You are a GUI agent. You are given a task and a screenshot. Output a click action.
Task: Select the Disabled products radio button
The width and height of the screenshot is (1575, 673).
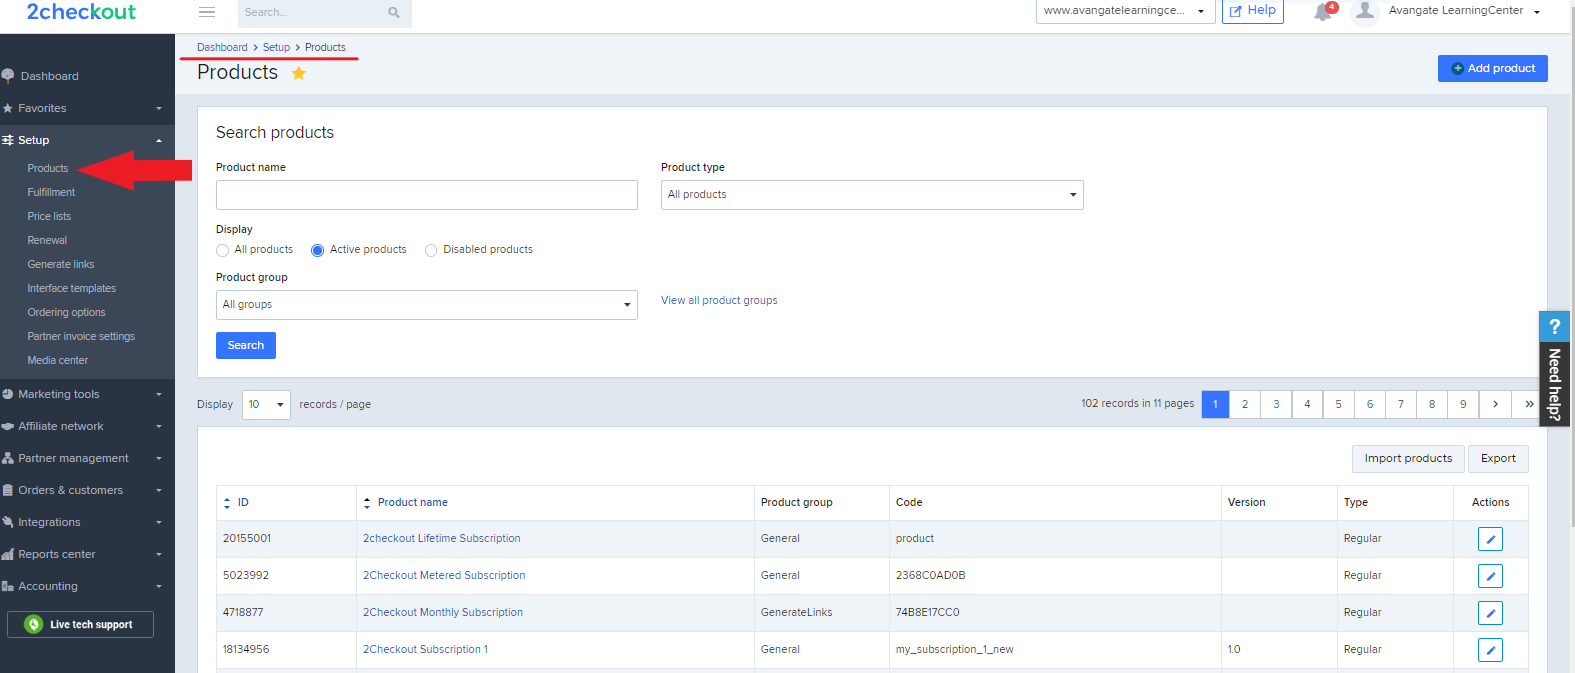click(x=431, y=250)
